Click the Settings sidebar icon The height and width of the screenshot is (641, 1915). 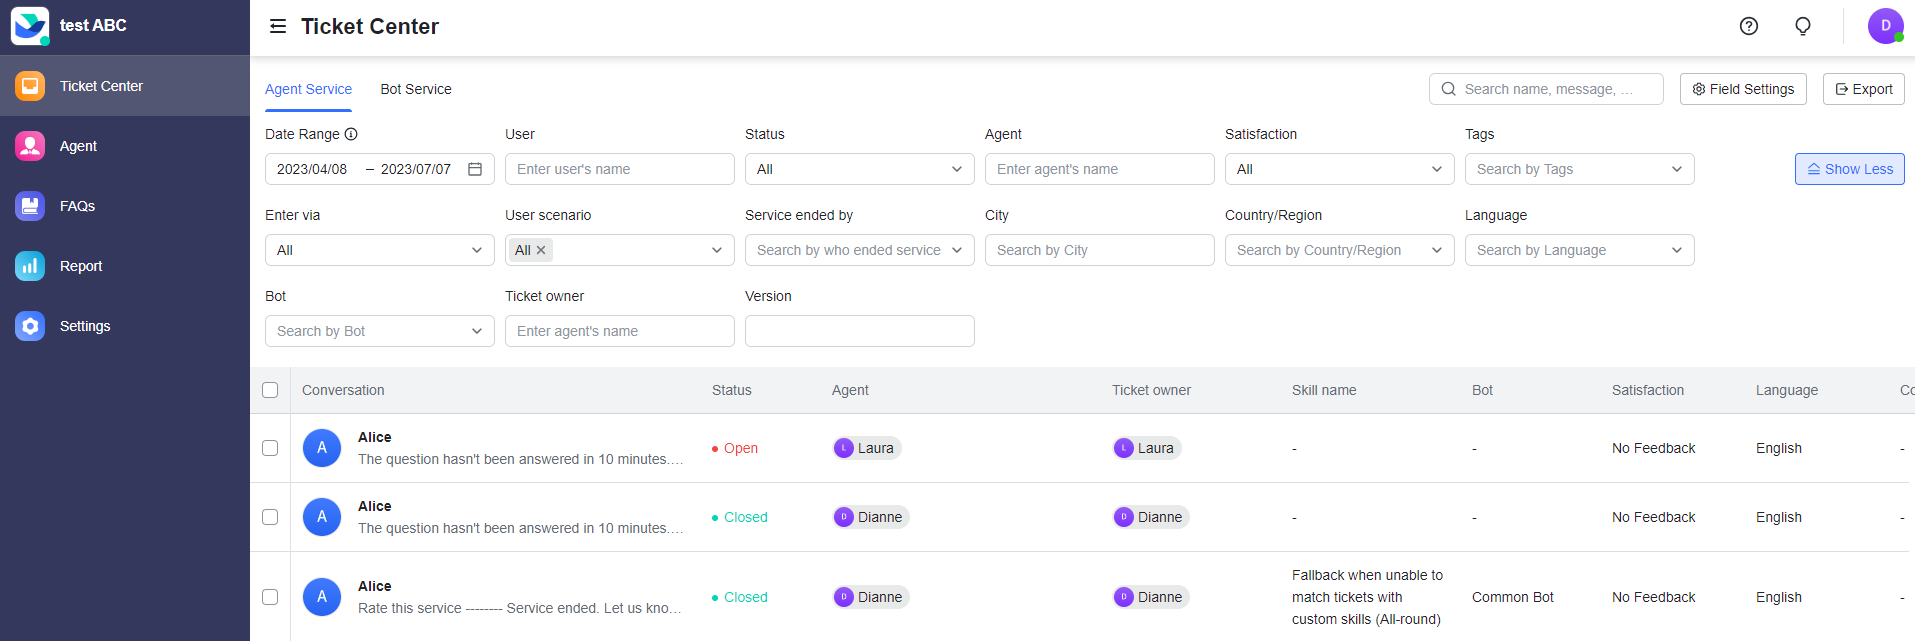click(30, 326)
